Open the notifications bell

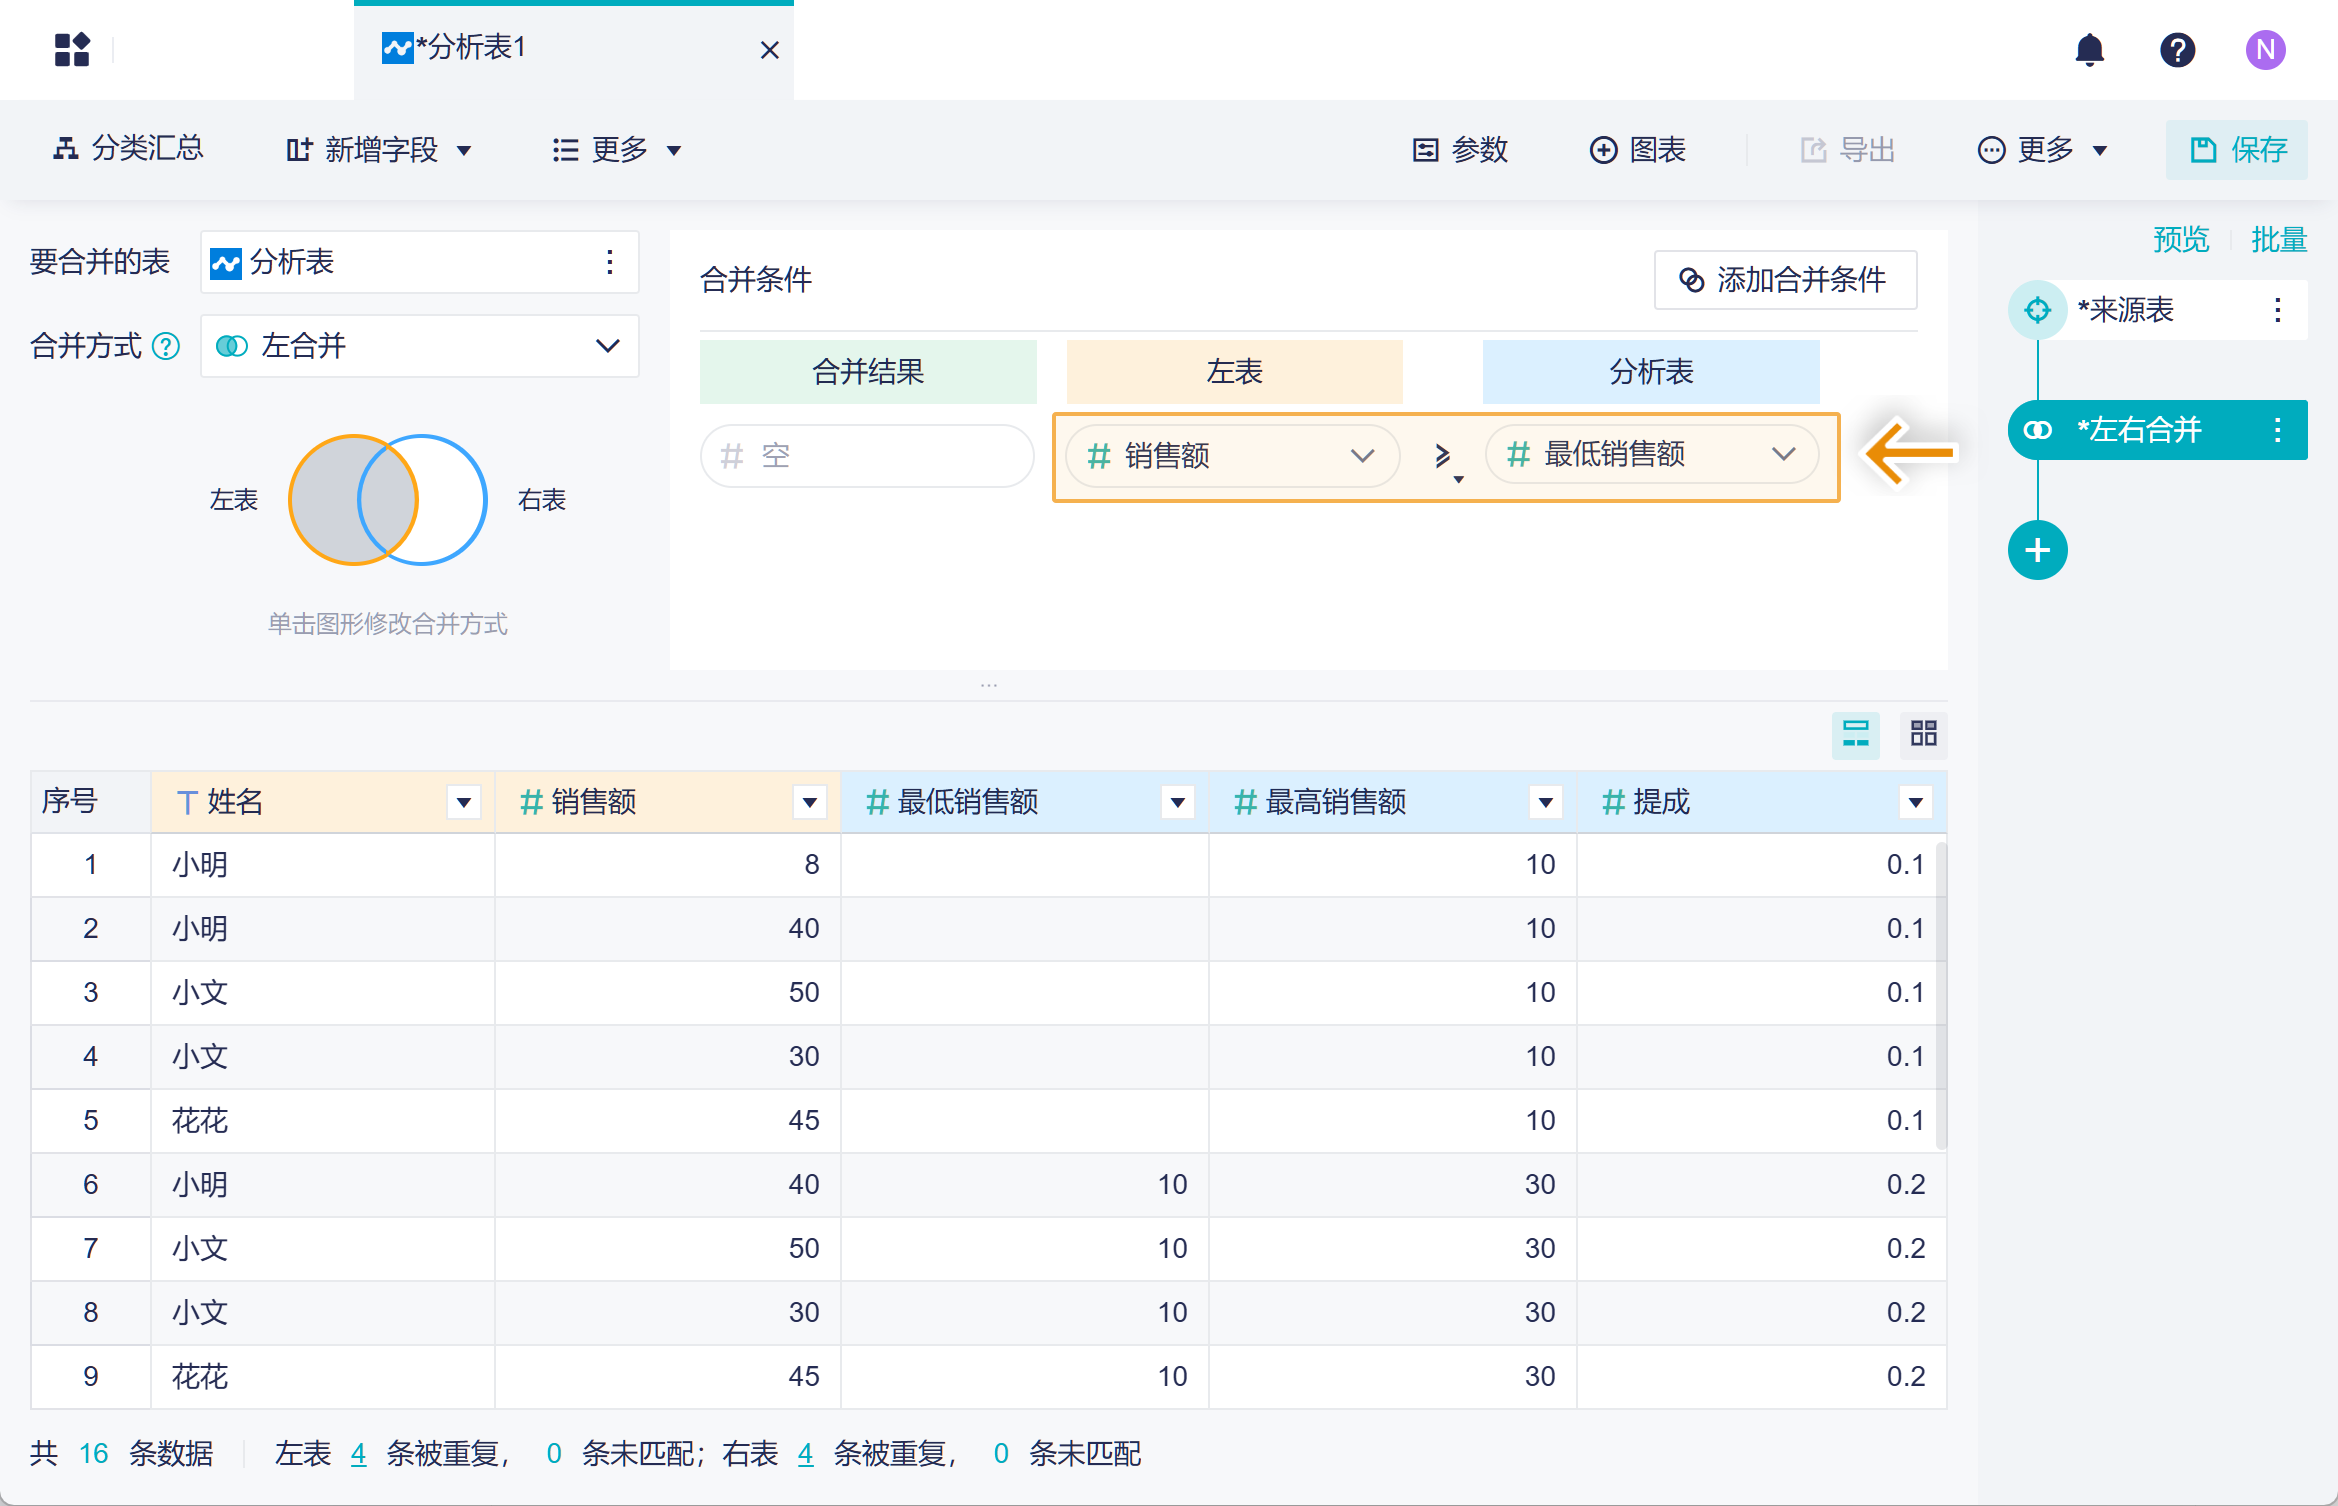[x=2089, y=50]
